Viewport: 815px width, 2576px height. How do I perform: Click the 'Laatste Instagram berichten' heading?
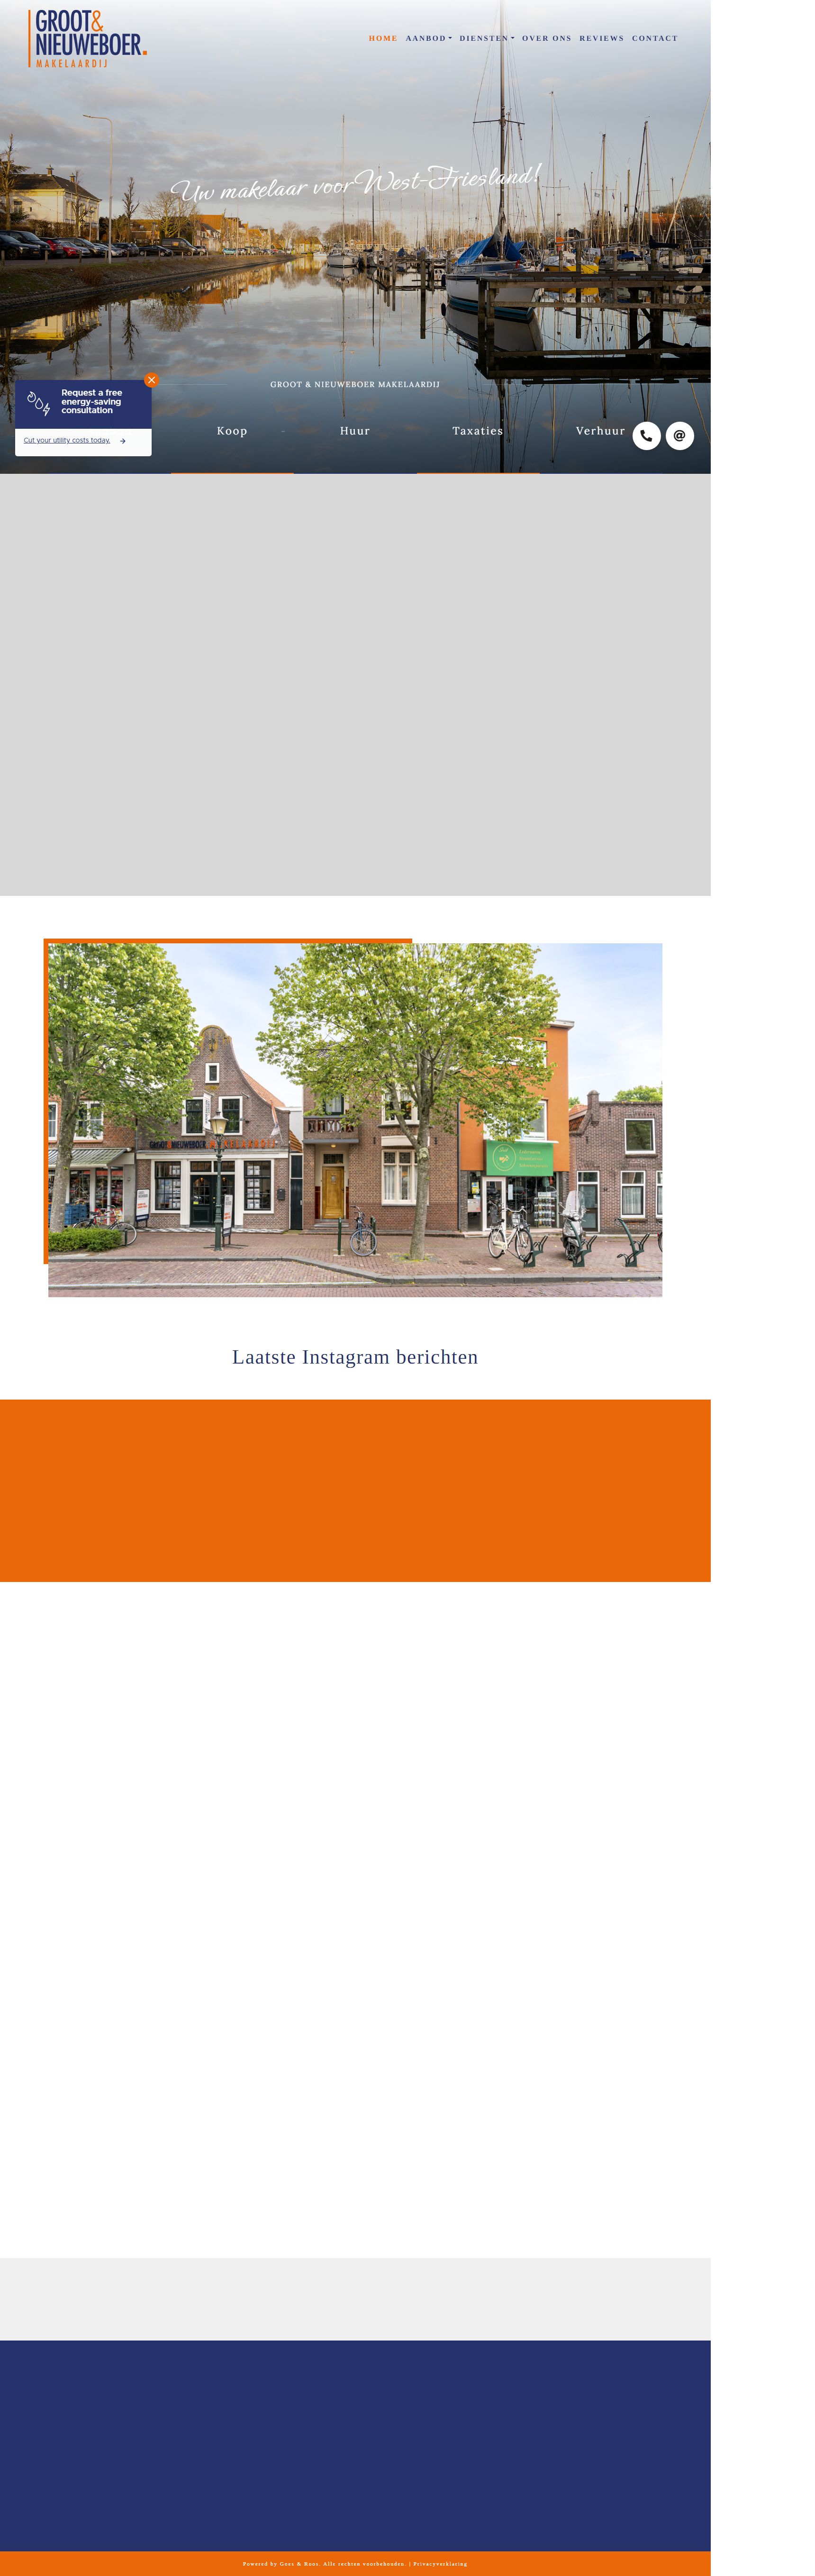(355, 1357)
